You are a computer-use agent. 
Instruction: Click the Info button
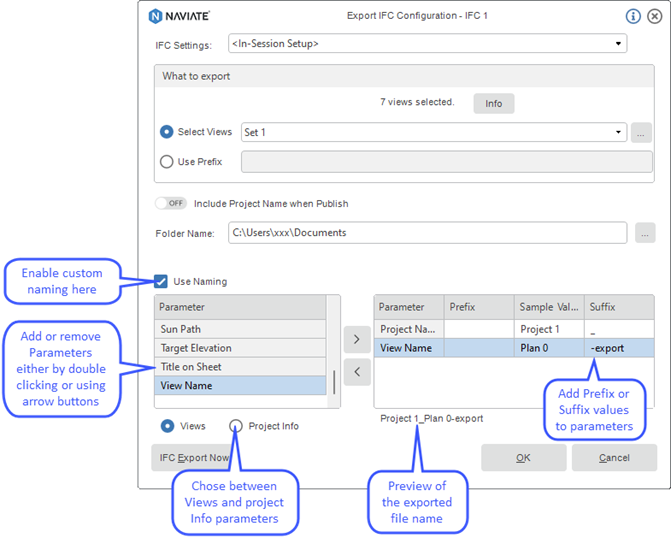pyautogui.click(x=494, y=103)
